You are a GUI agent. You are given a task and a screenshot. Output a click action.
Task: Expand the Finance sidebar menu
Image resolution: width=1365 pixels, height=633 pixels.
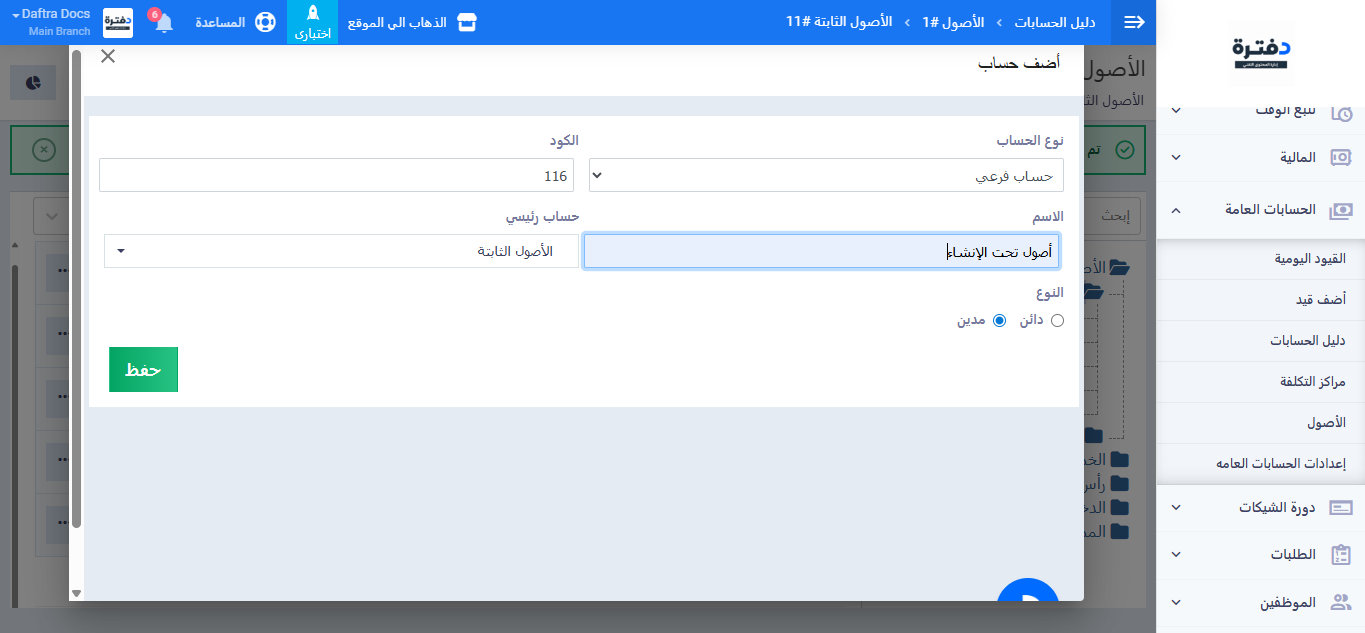tap(1261, 157)
